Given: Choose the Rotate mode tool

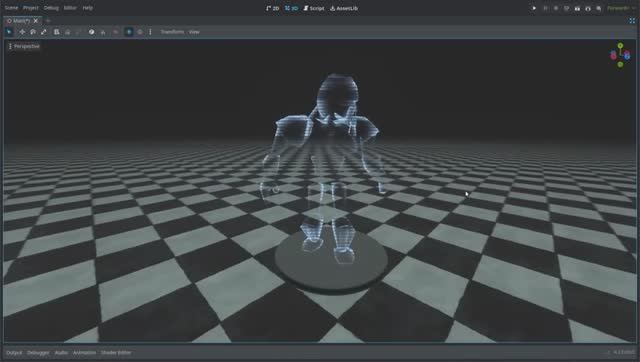Looking at the screenshot, I should click(x=33, y=32).
